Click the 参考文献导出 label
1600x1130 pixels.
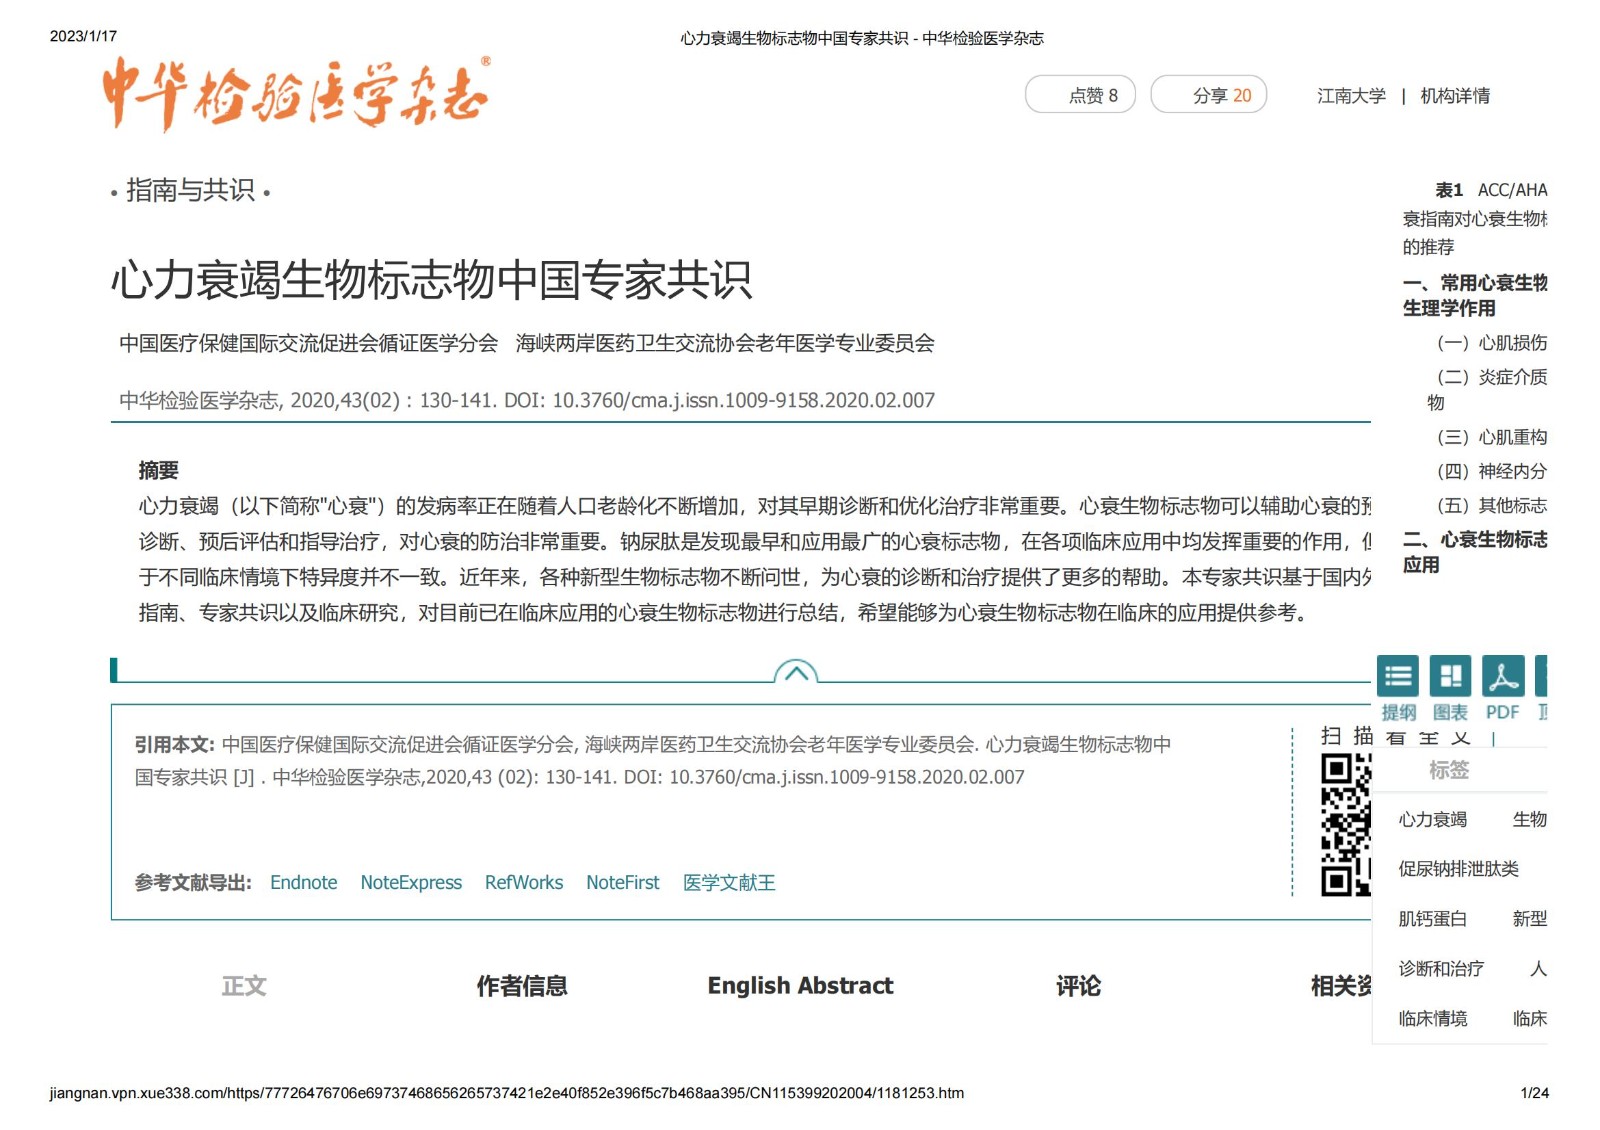[193, 883]
